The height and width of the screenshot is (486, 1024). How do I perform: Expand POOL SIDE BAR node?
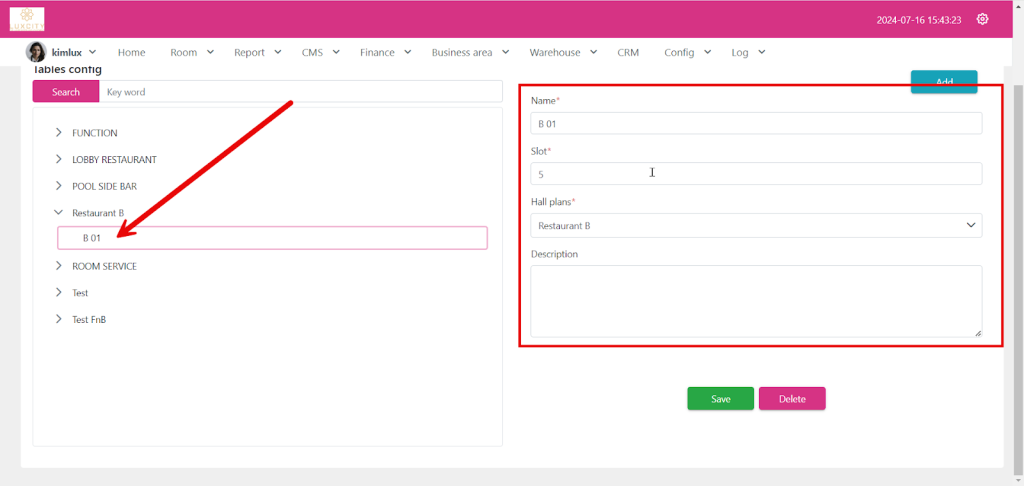pyautogui.click(x=59, y=186)
